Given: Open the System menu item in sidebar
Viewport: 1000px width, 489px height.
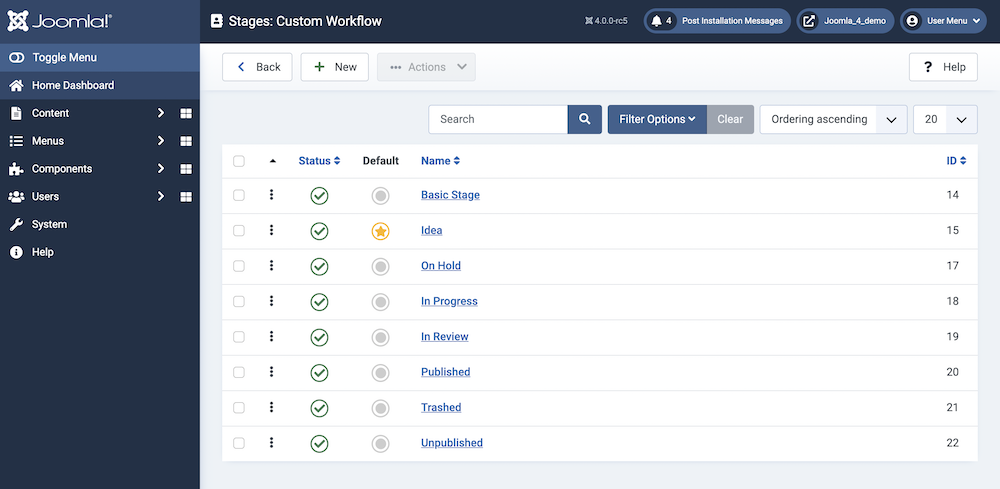Looking at the screenshot, I should tap(49, 225).
